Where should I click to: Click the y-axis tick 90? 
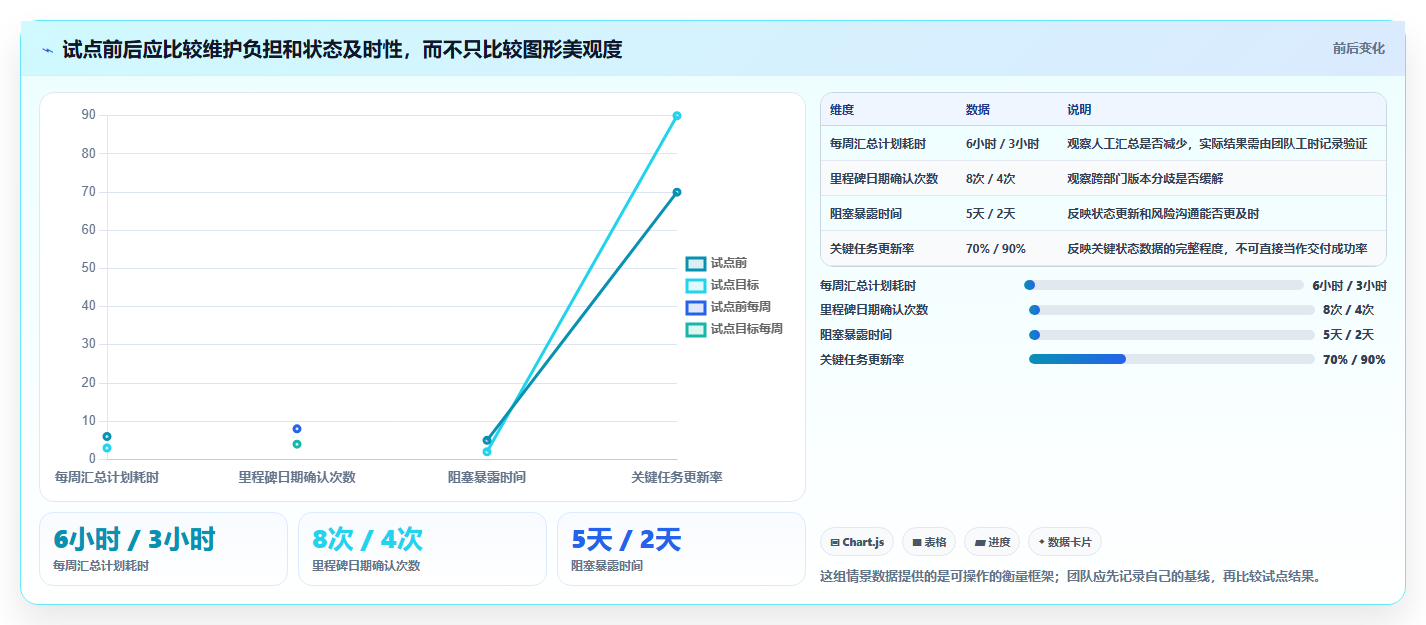(89, 115)
